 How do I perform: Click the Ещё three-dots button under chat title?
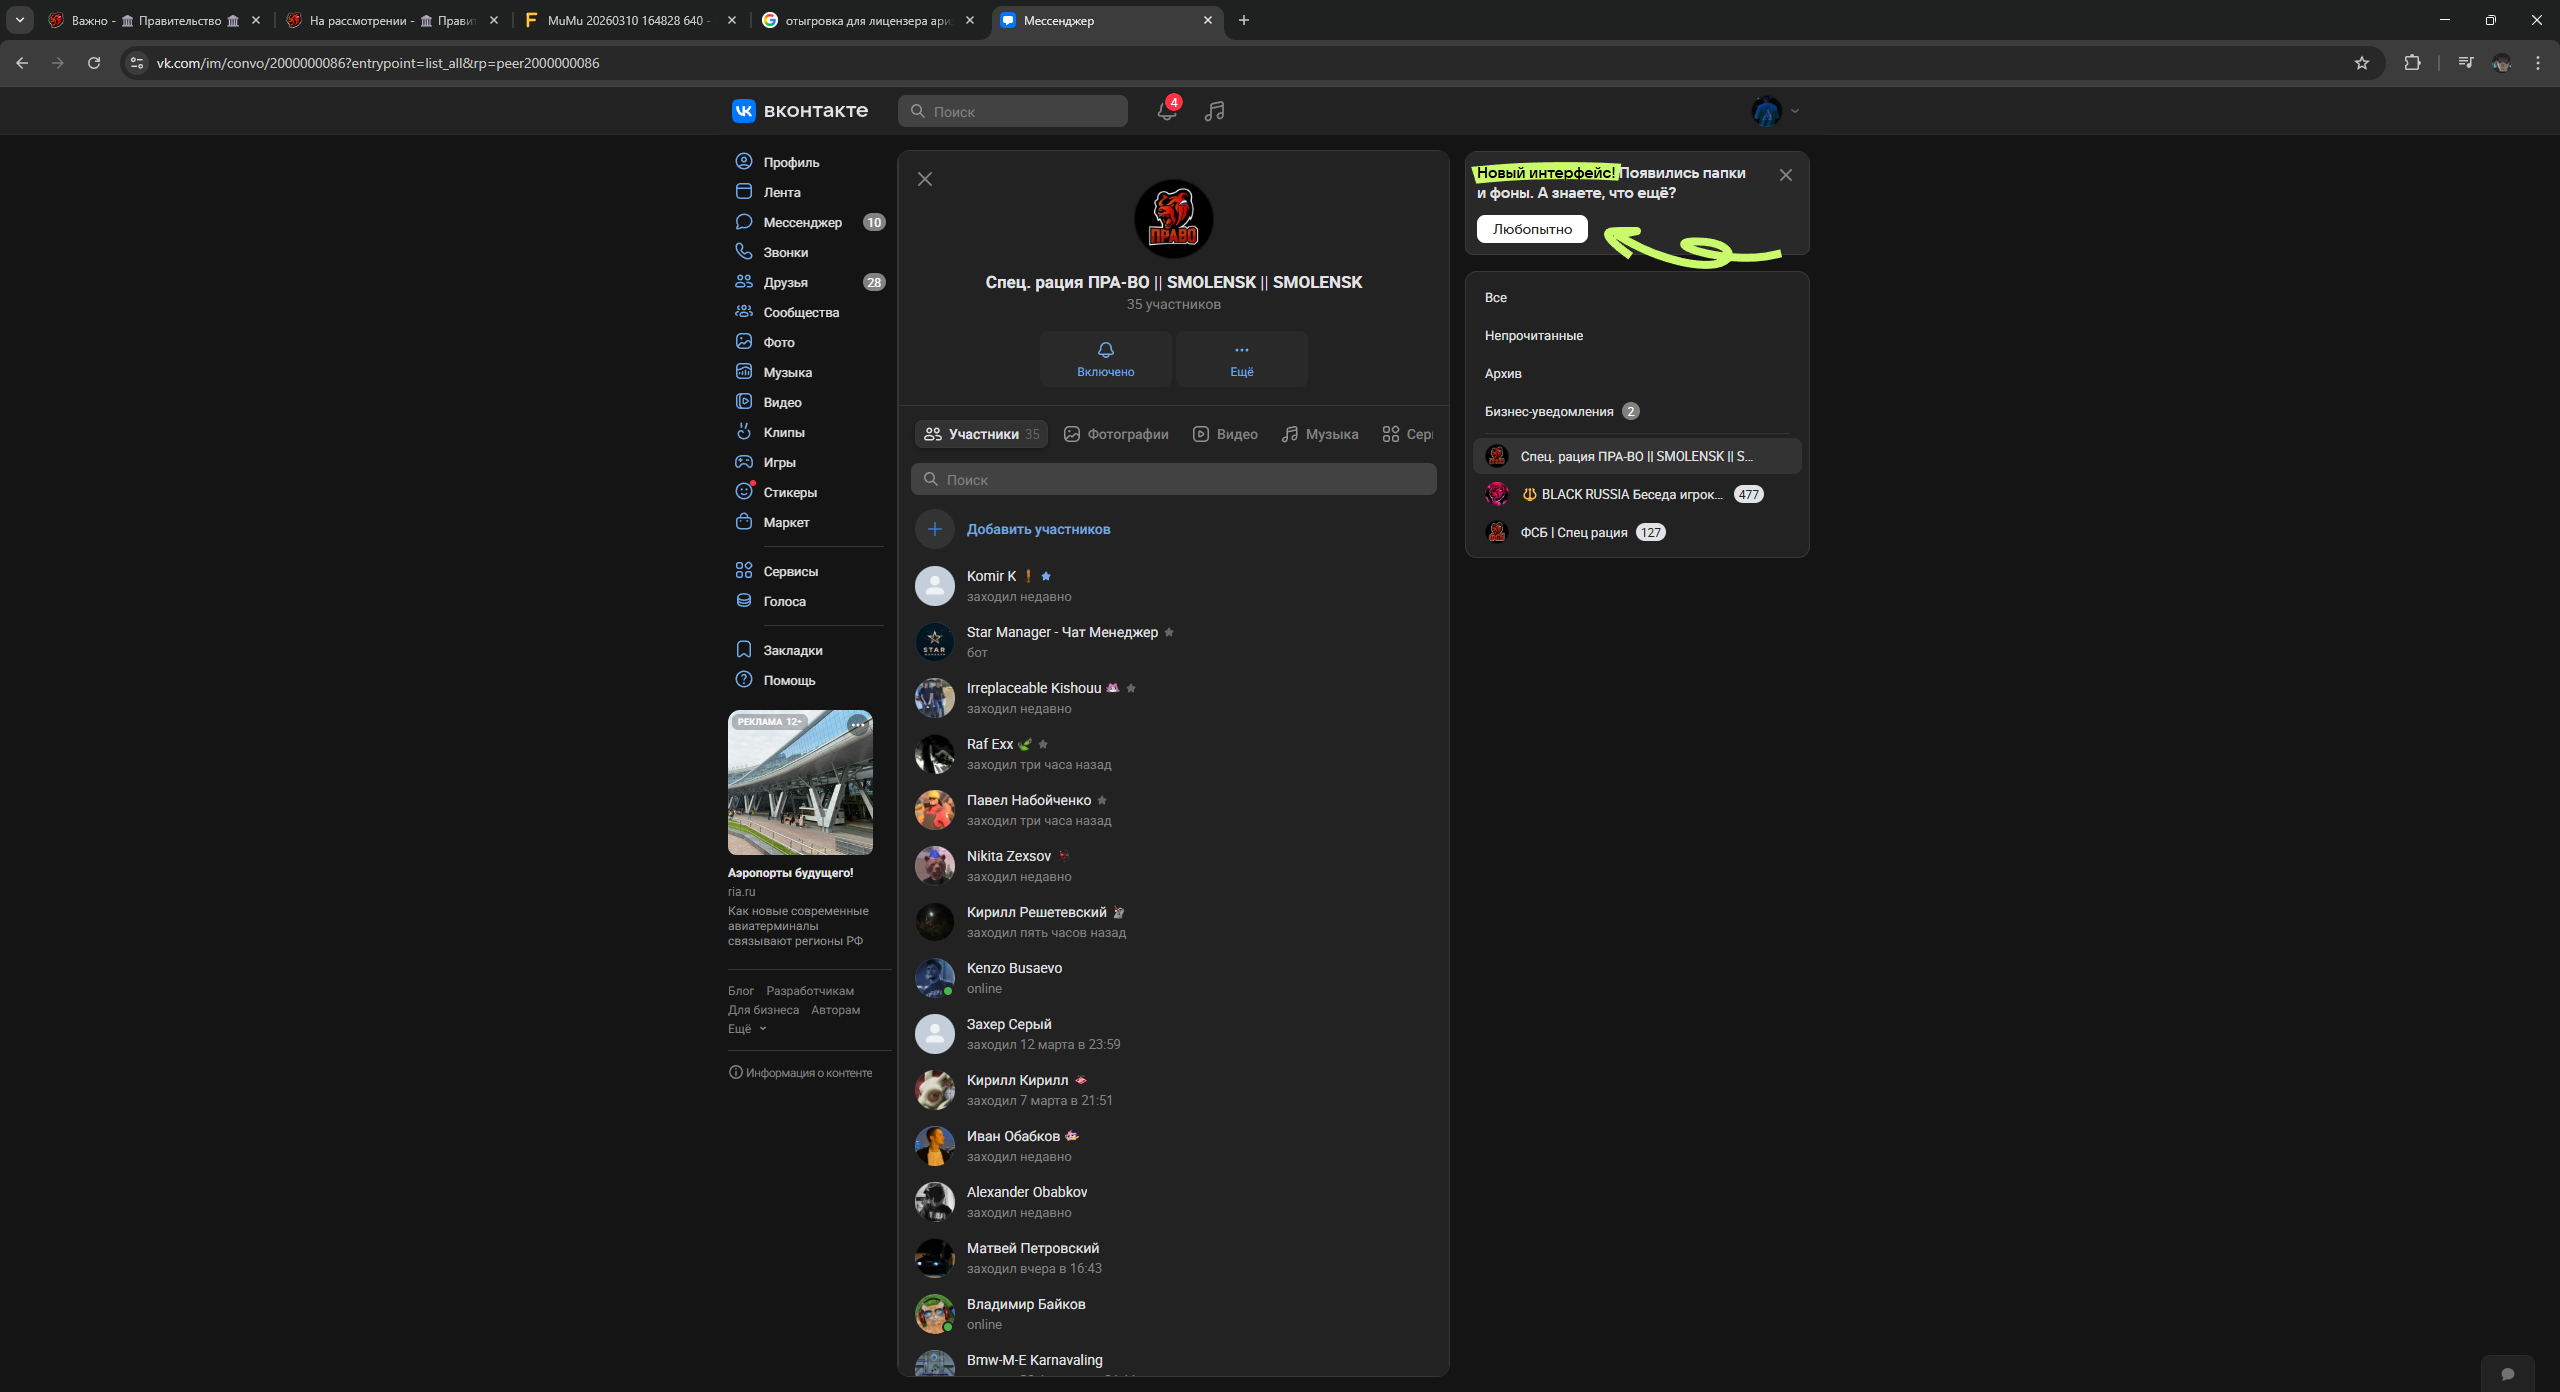click(1241, 359)
